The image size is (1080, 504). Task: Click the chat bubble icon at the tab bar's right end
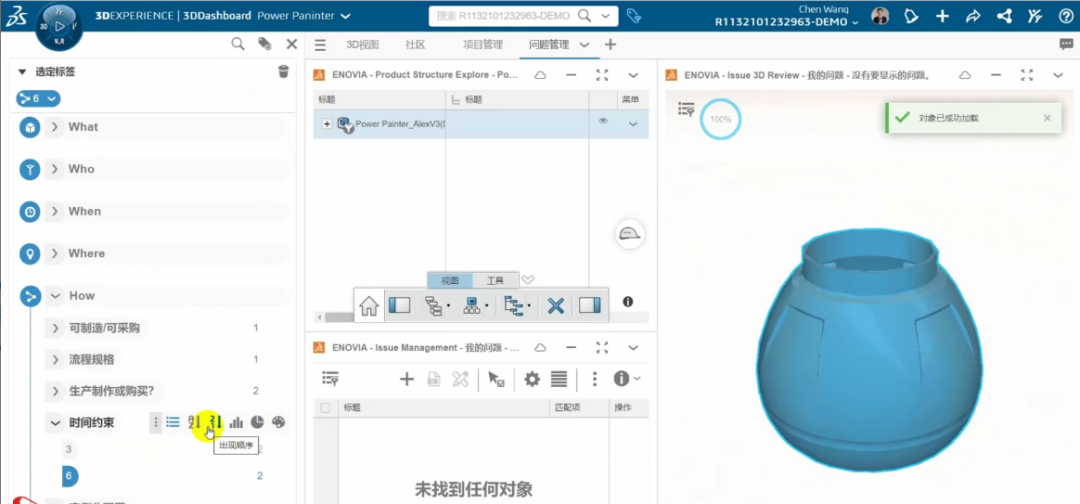pyautogui.click(x=1066, y=44)
